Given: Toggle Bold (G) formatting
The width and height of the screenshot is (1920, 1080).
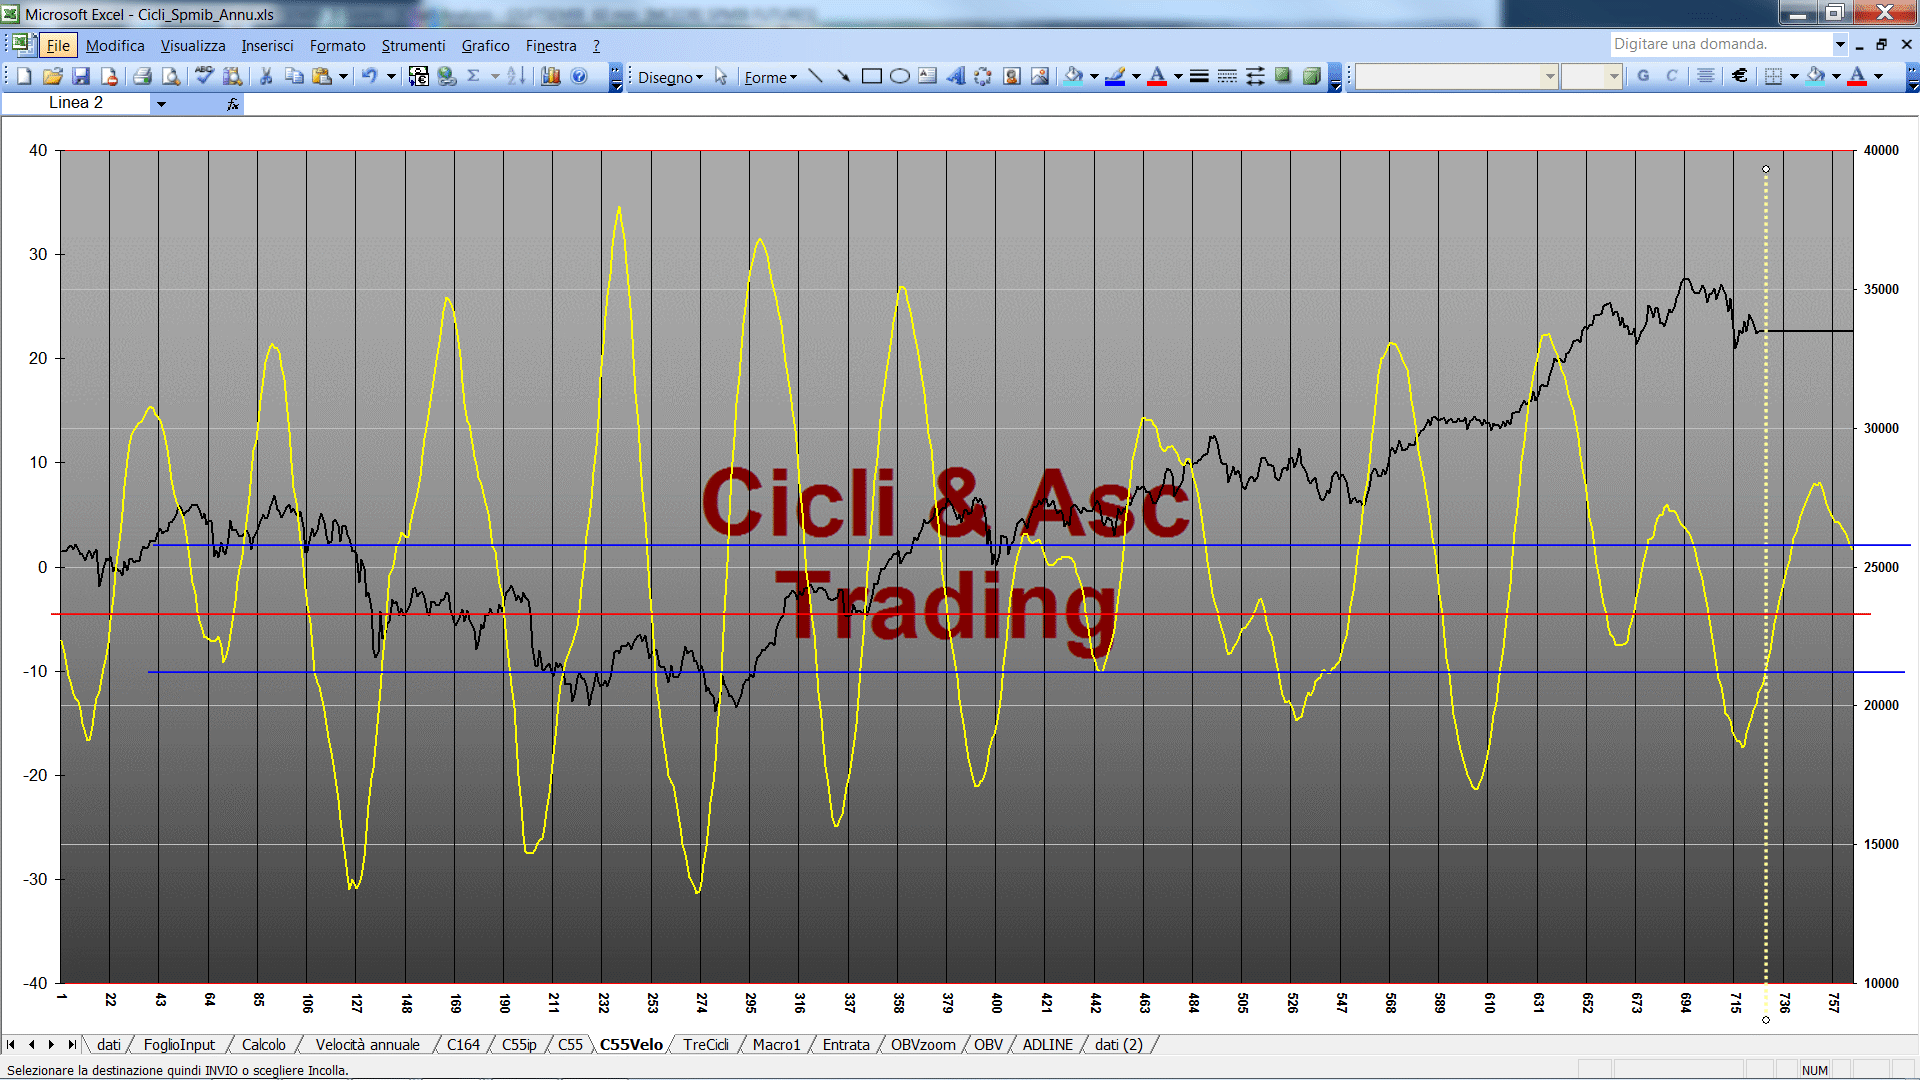Looking at the screenshot, I should (1643, 76).
